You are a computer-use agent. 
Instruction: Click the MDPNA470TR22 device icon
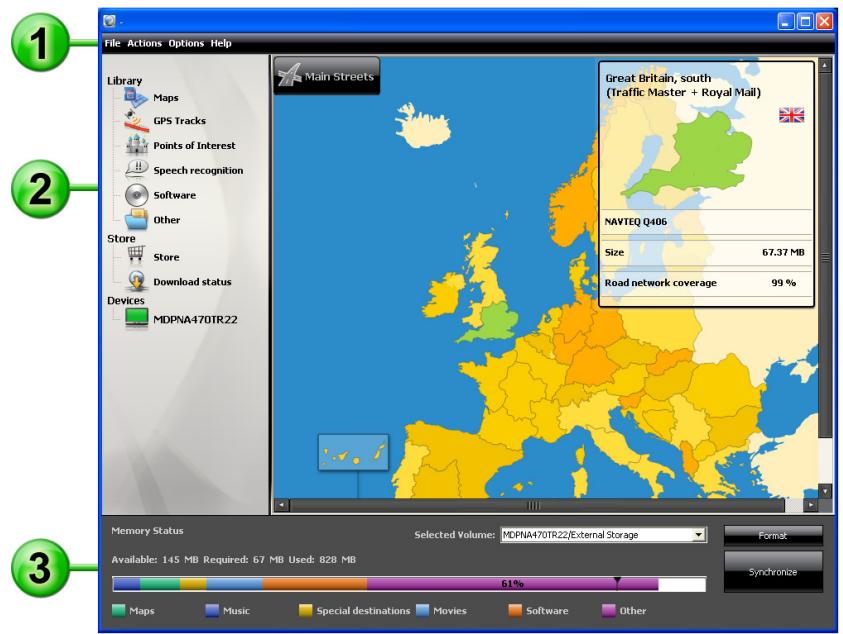[137, 318]
